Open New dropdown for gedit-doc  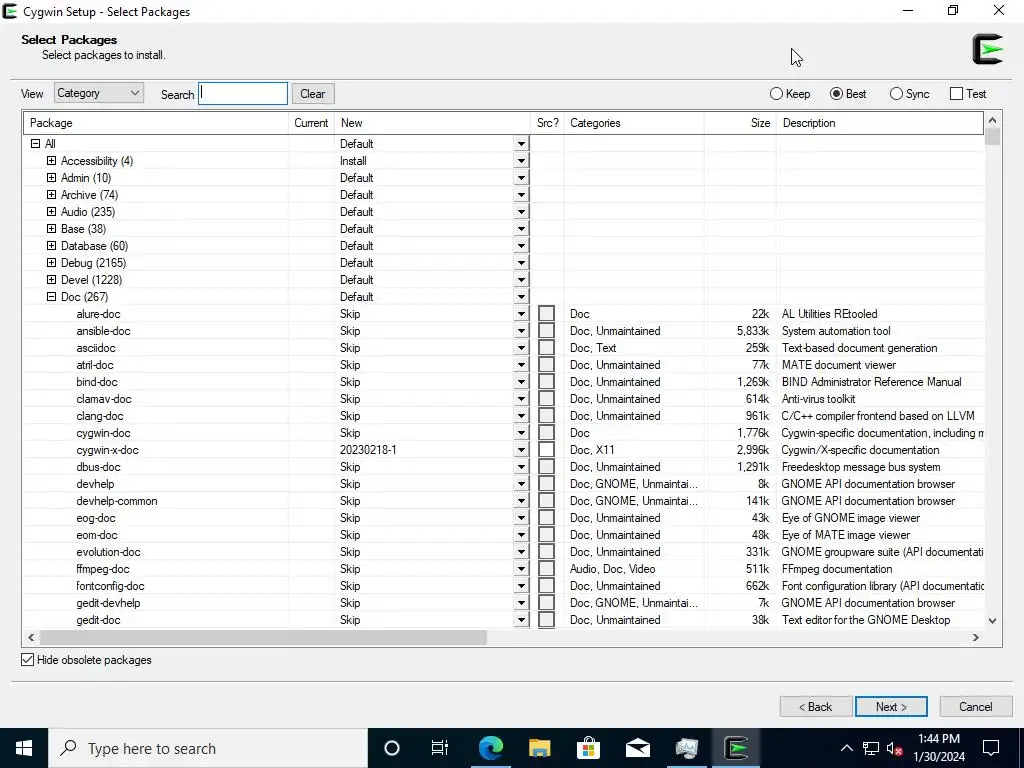(520, 619)
